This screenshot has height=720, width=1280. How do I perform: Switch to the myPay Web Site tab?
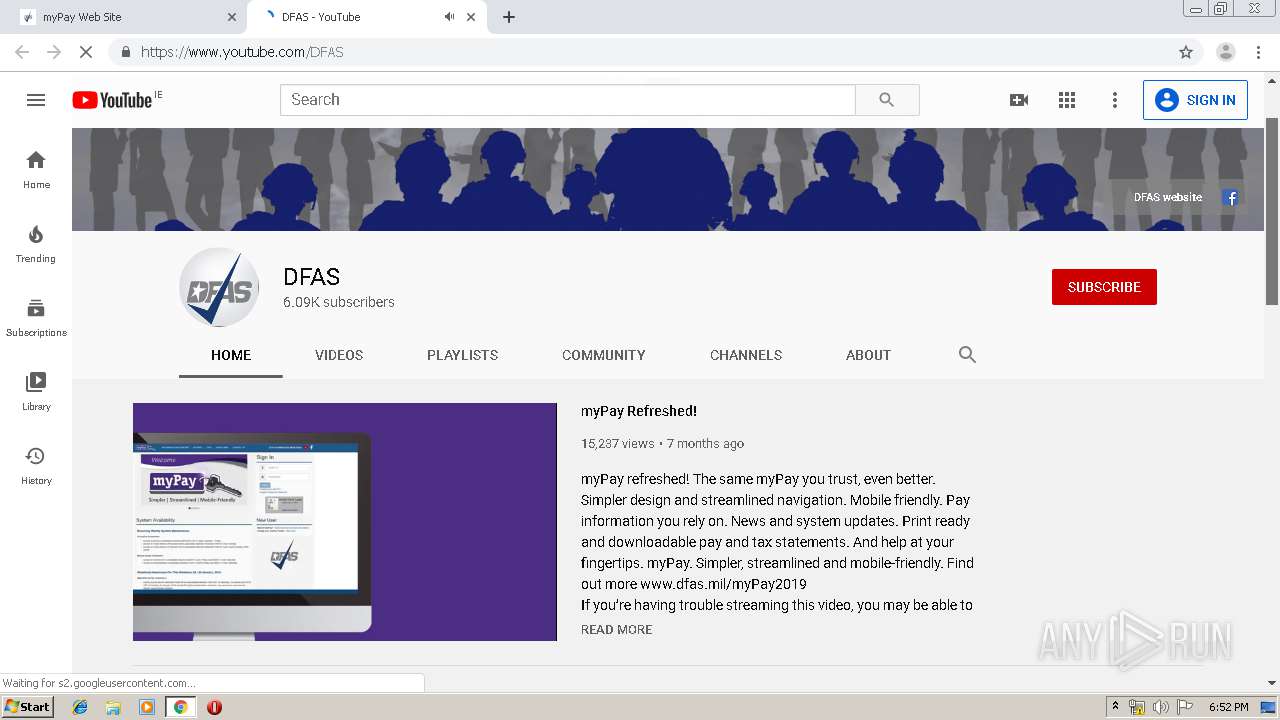tap(126, 17)
